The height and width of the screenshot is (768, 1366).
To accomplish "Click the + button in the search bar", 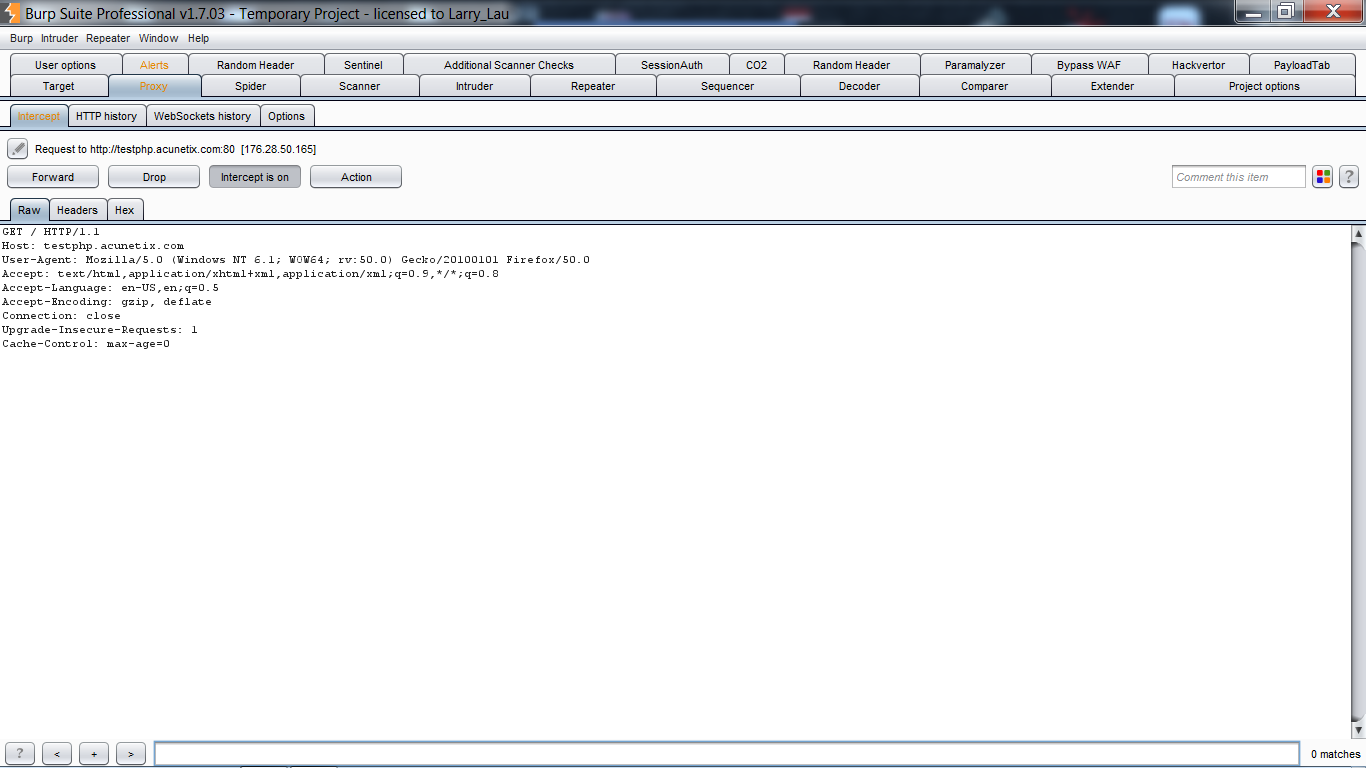I will pos(94,754).
